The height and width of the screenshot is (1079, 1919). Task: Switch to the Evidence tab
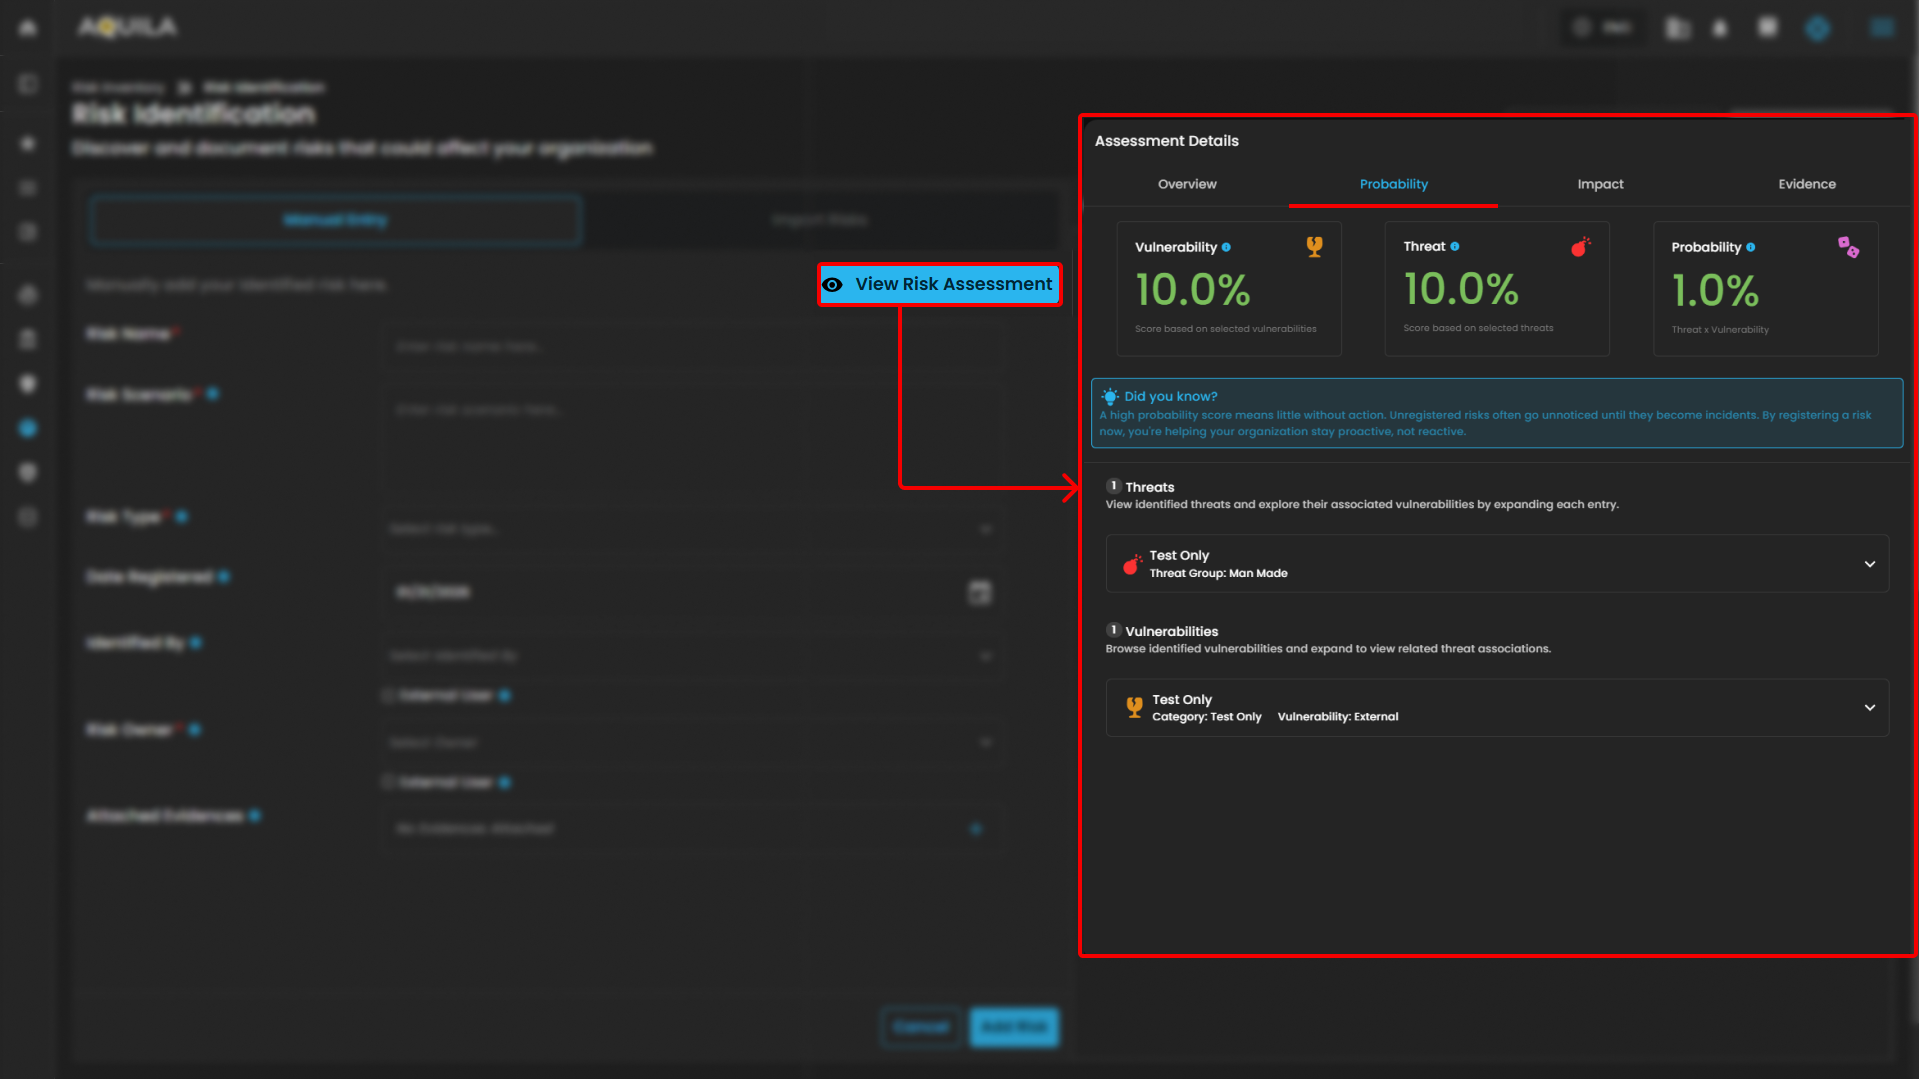(x=1806, y=184)
